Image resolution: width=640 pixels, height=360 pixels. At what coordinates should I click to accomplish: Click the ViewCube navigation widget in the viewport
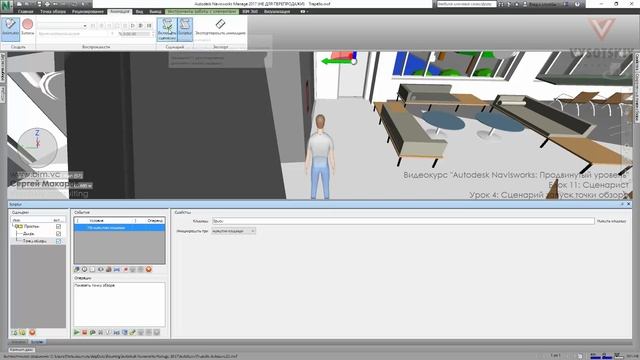[x=38, y=147]
